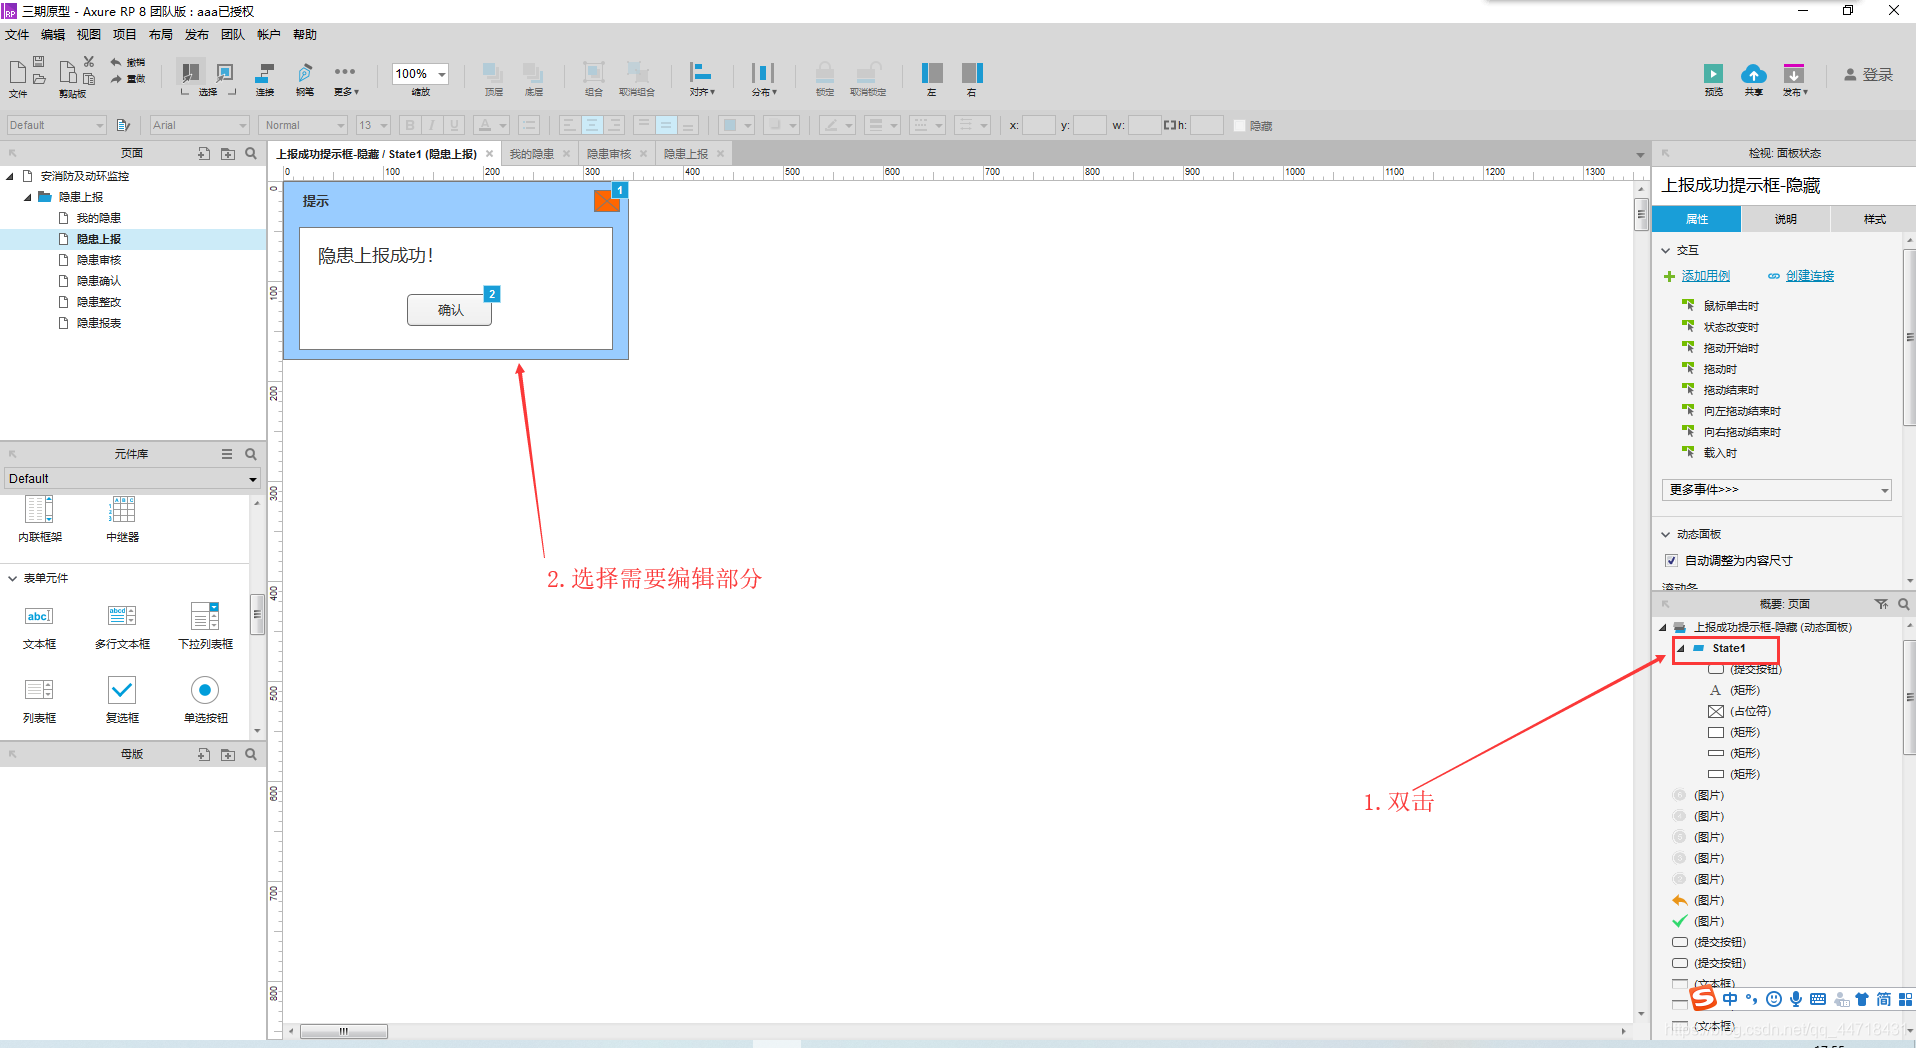
Task: Search pages with the magnifier icon
Action: click(251, 153)
